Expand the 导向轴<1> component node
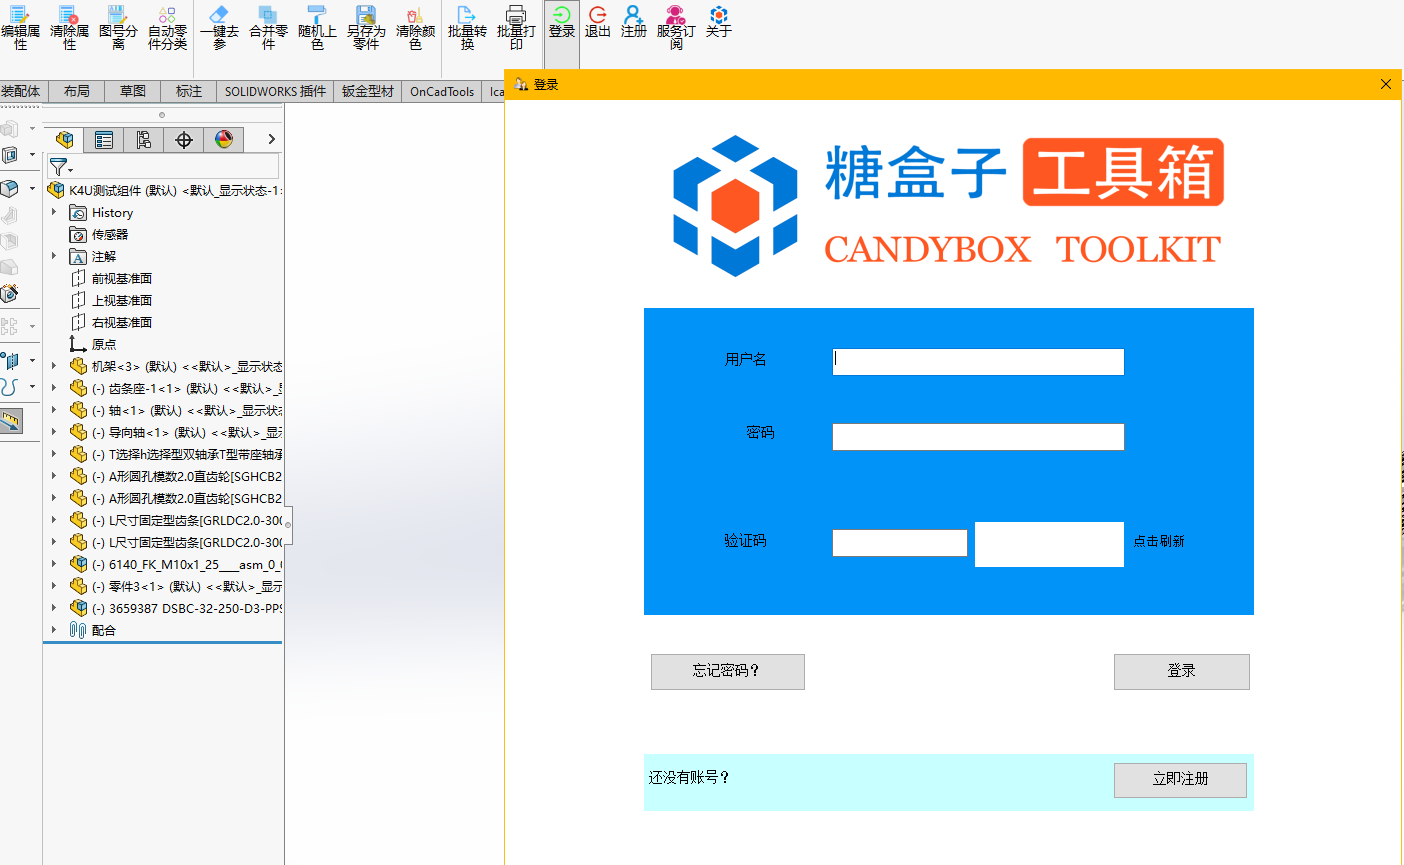Viewport: 1404px width, 865px height. (54, 433)
